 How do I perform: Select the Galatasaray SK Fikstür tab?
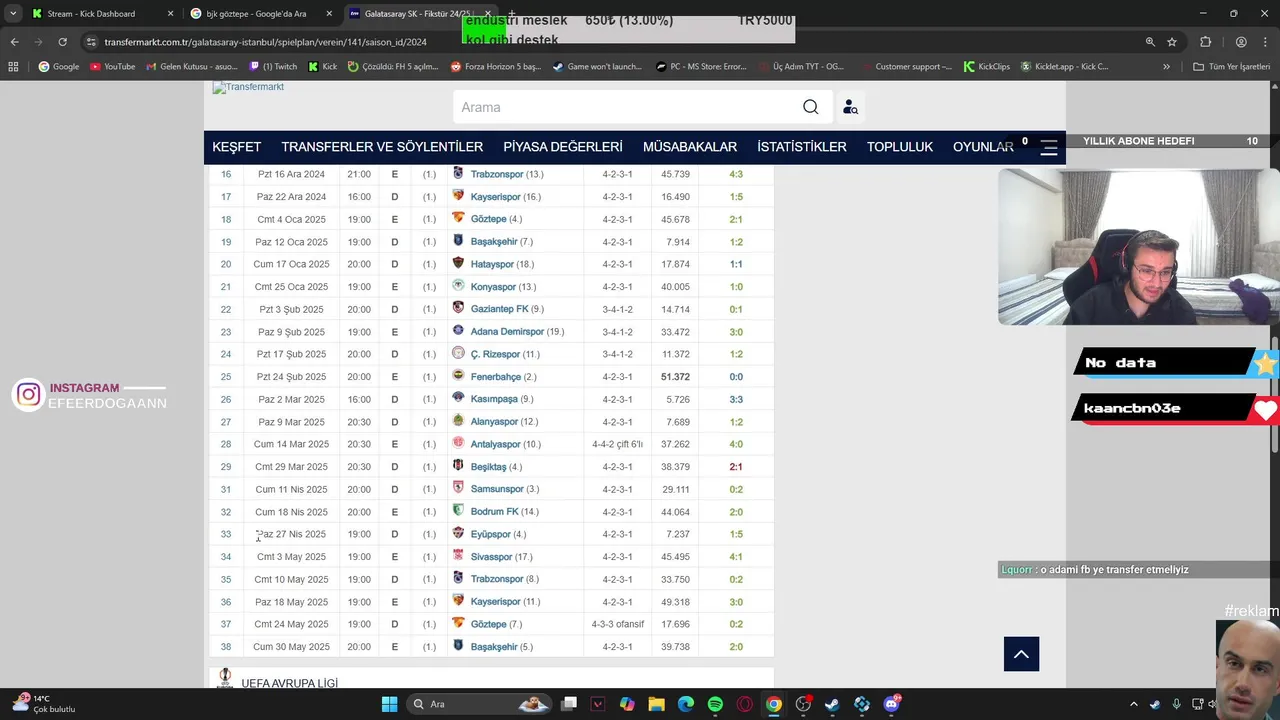click(x=418, y=14)
